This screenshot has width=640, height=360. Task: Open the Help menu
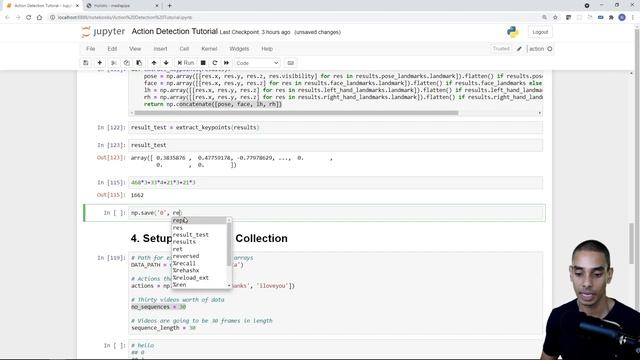click(x=267, y=49)
